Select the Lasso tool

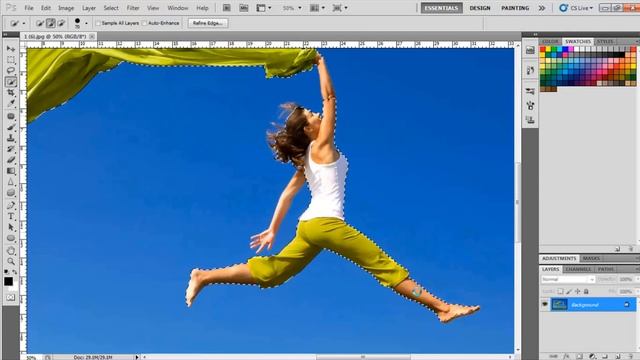11,71
